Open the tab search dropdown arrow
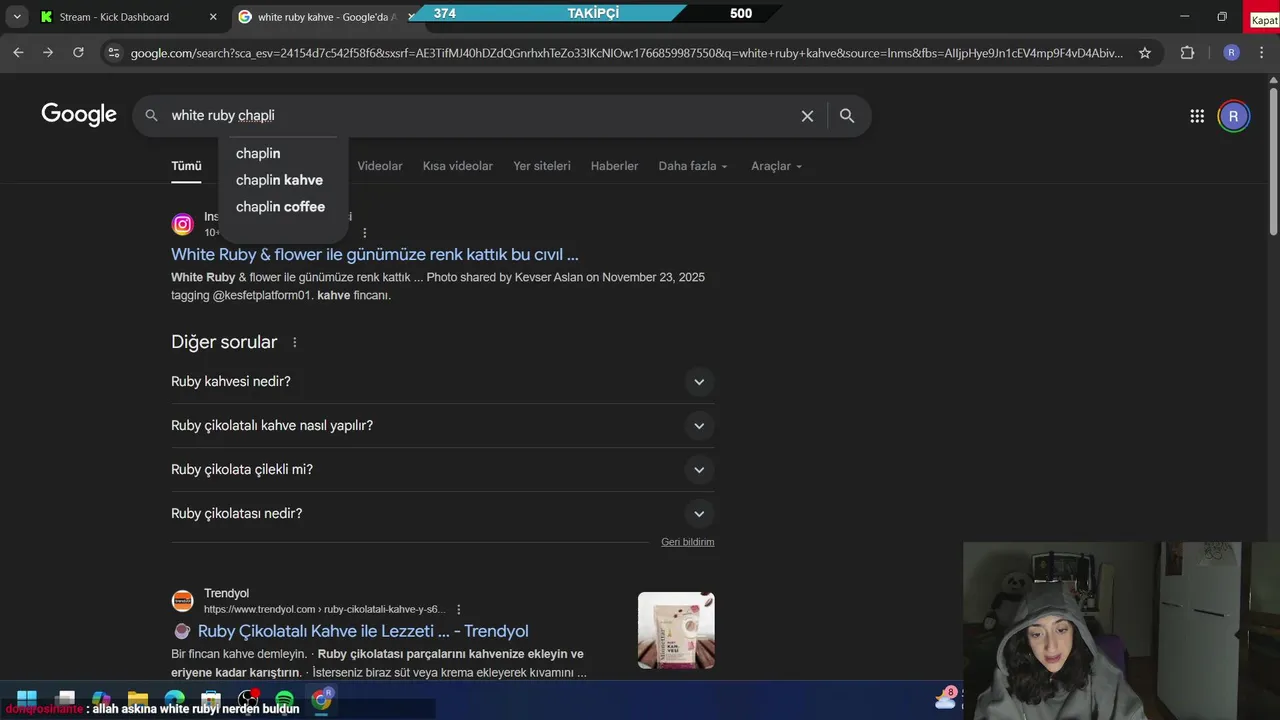1280x720 pixels. tap(17, 17)
